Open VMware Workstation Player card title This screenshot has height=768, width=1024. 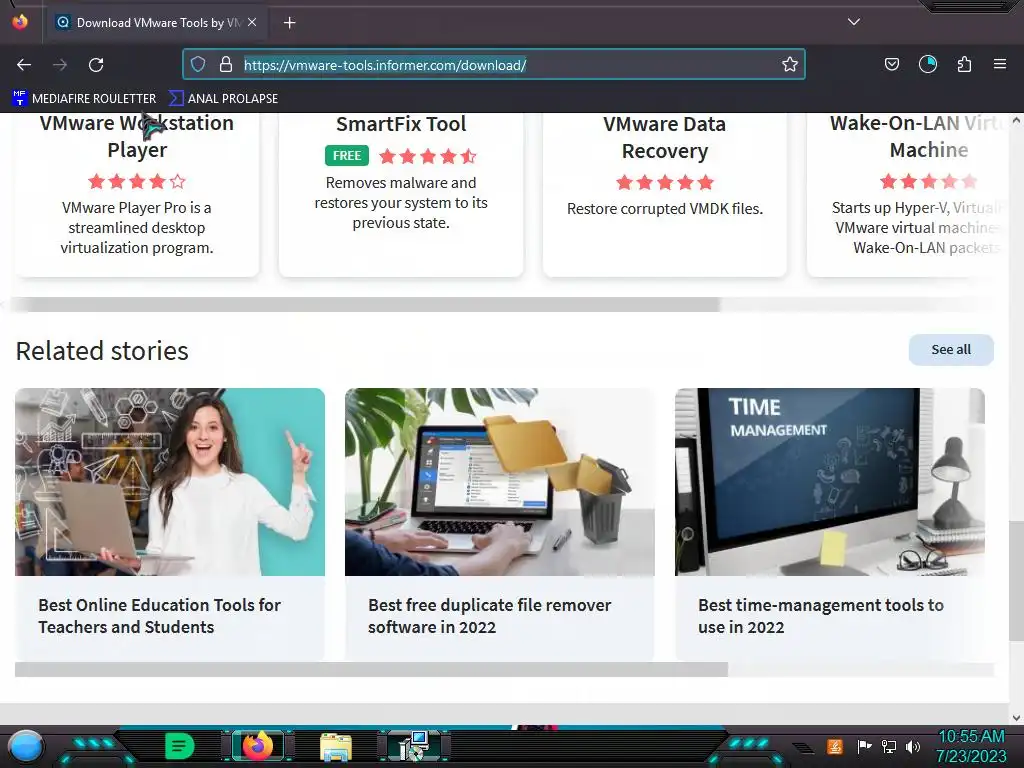[136, 136]
